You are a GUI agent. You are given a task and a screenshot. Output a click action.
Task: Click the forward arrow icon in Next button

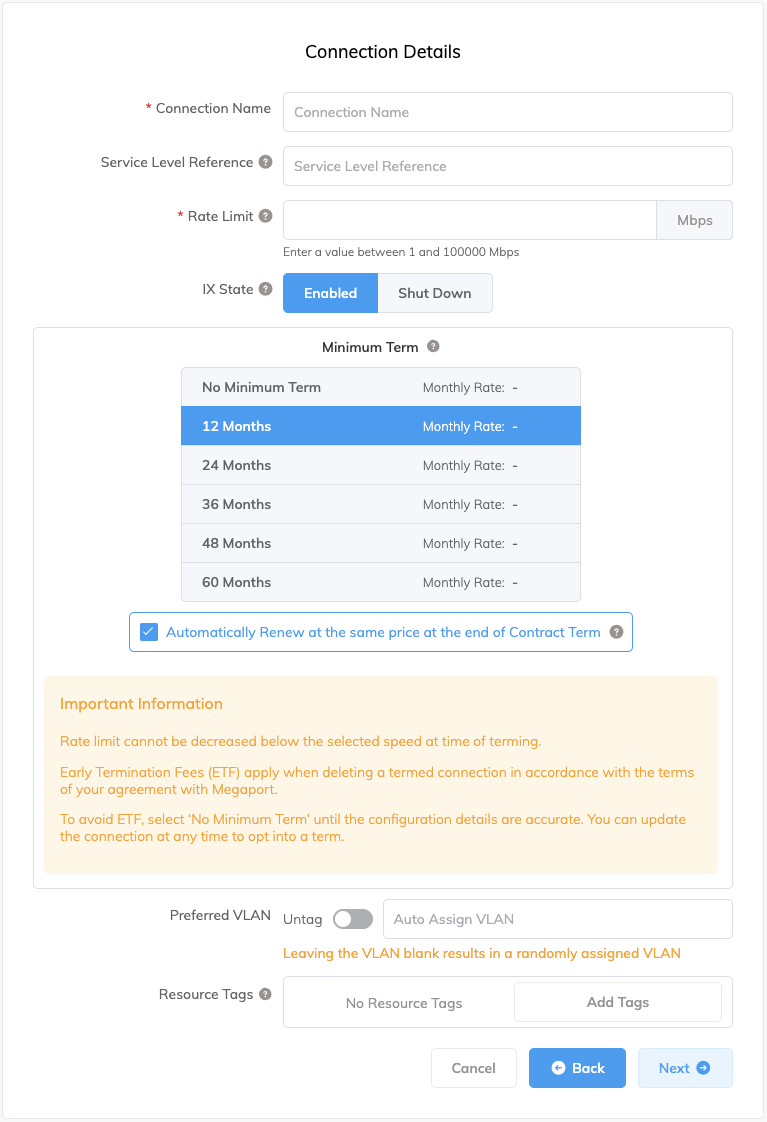(703, 1068)
